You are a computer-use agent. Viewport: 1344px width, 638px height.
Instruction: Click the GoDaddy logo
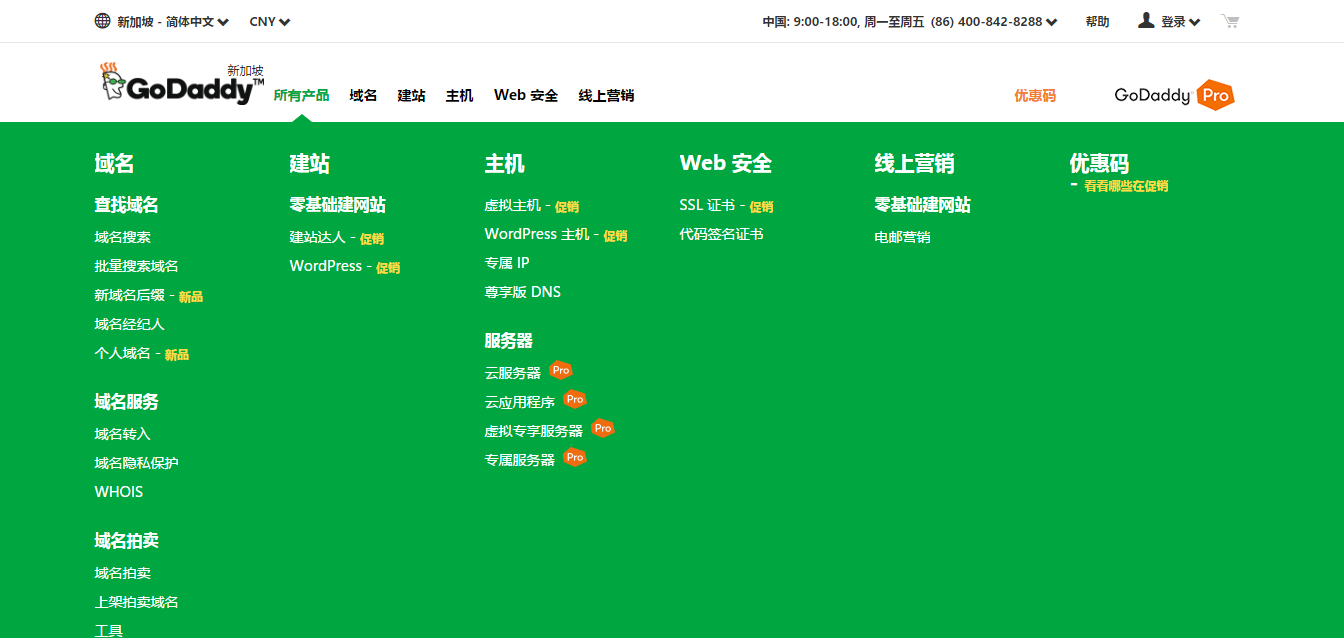182,83
